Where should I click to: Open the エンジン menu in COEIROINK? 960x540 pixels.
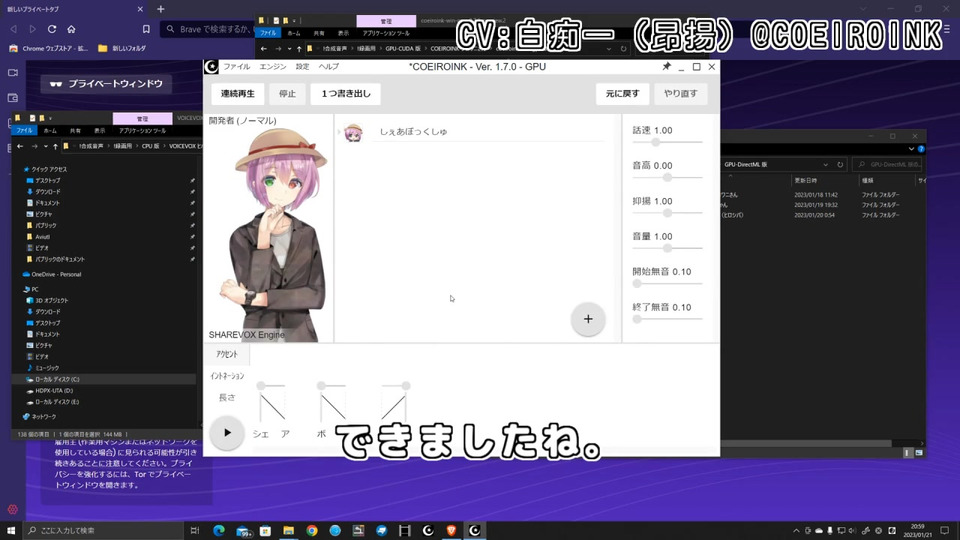pos(272,67)
